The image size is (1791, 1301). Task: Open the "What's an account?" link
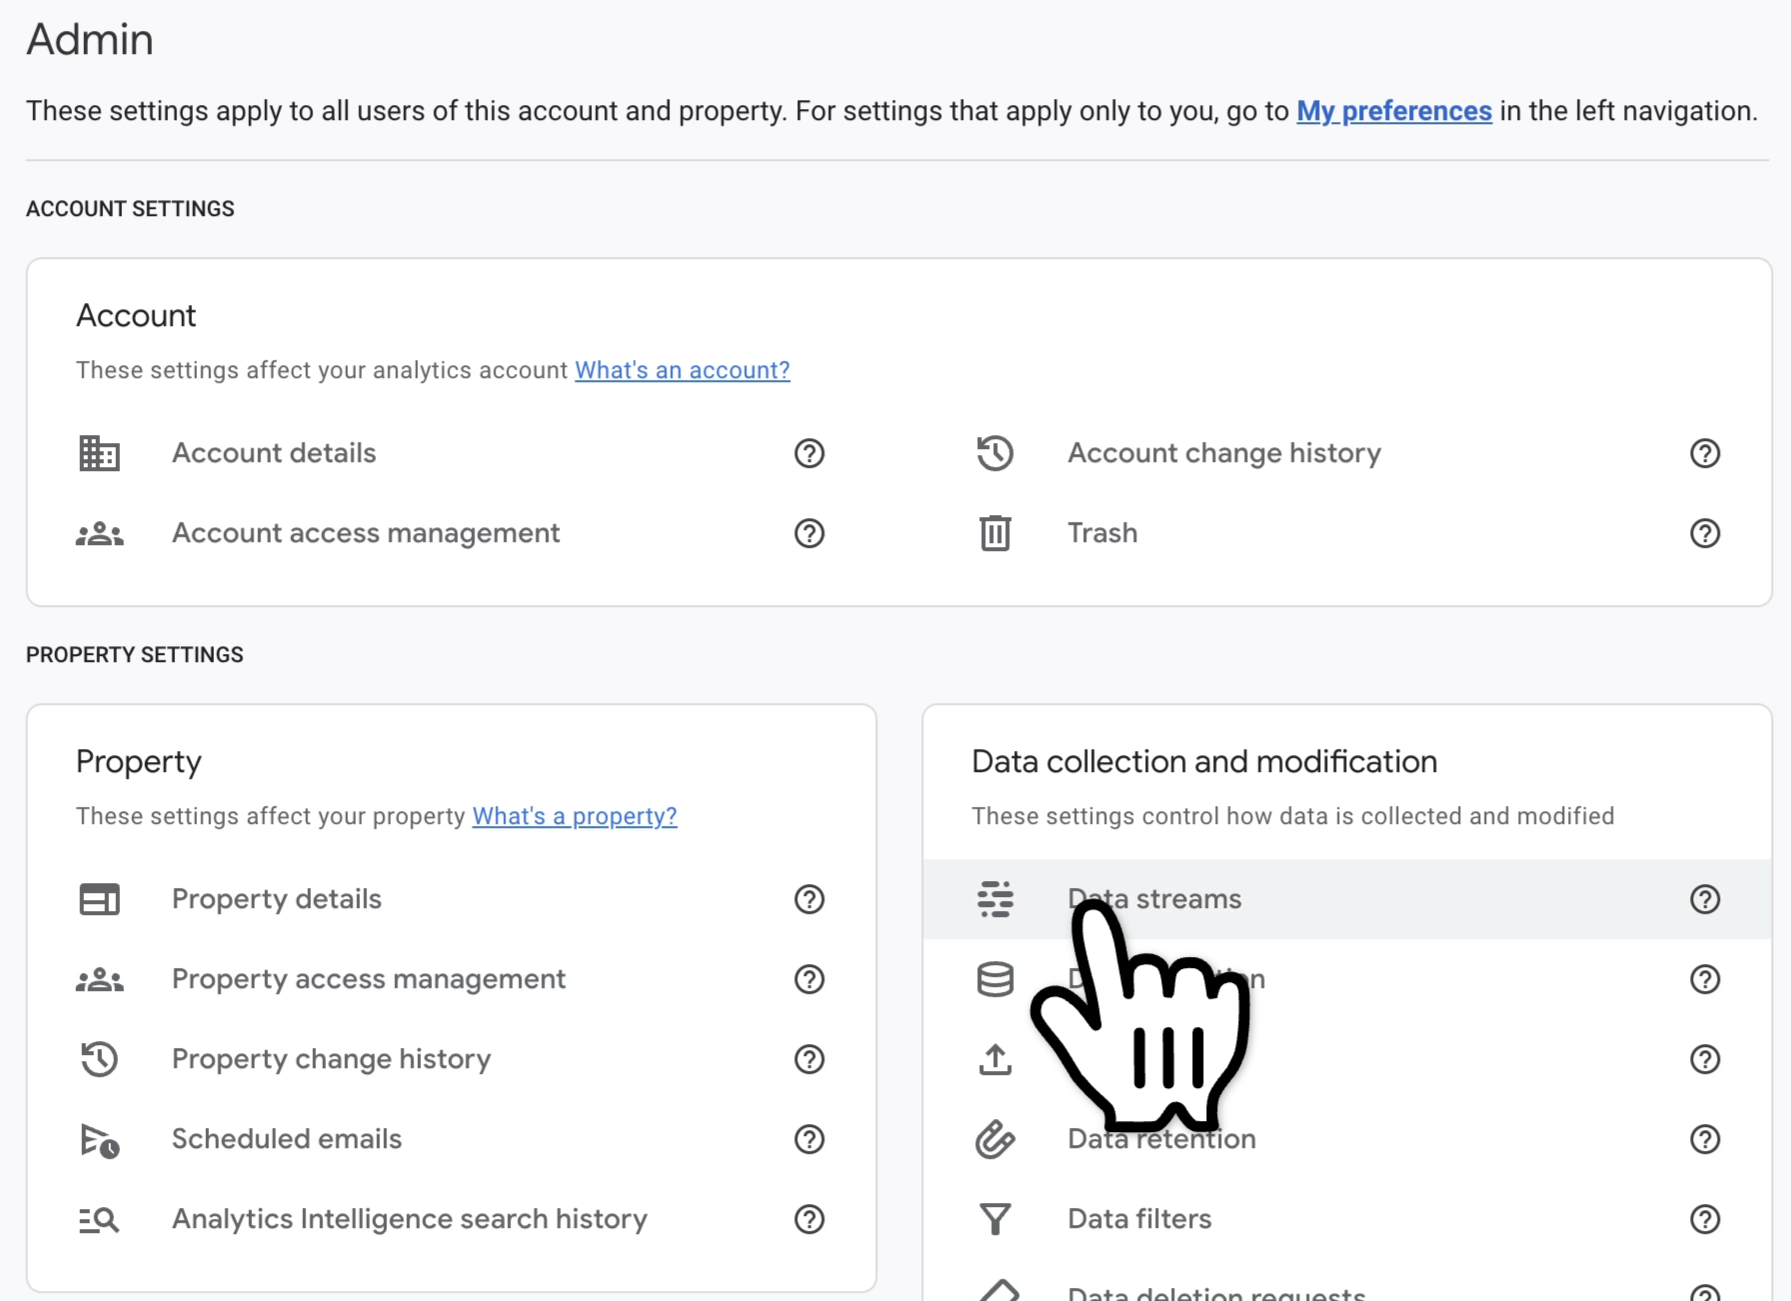click(682, 370)
